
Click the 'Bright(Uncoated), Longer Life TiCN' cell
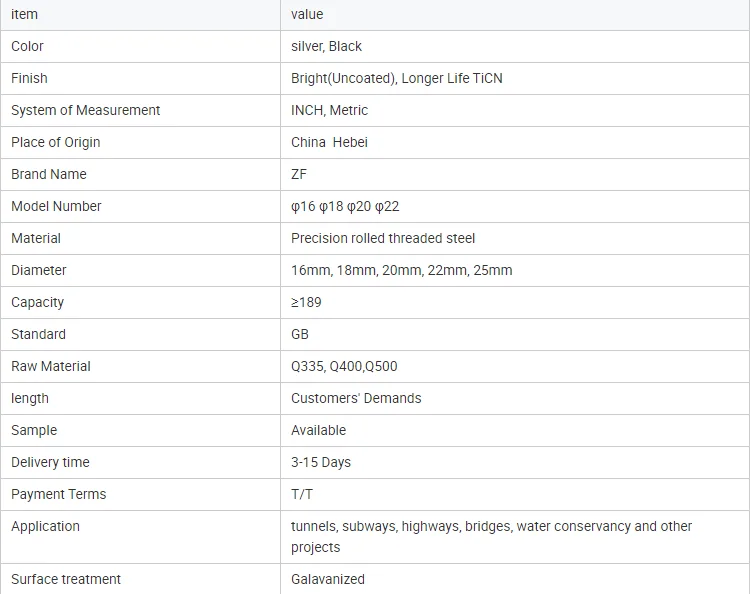pos(396,78)
